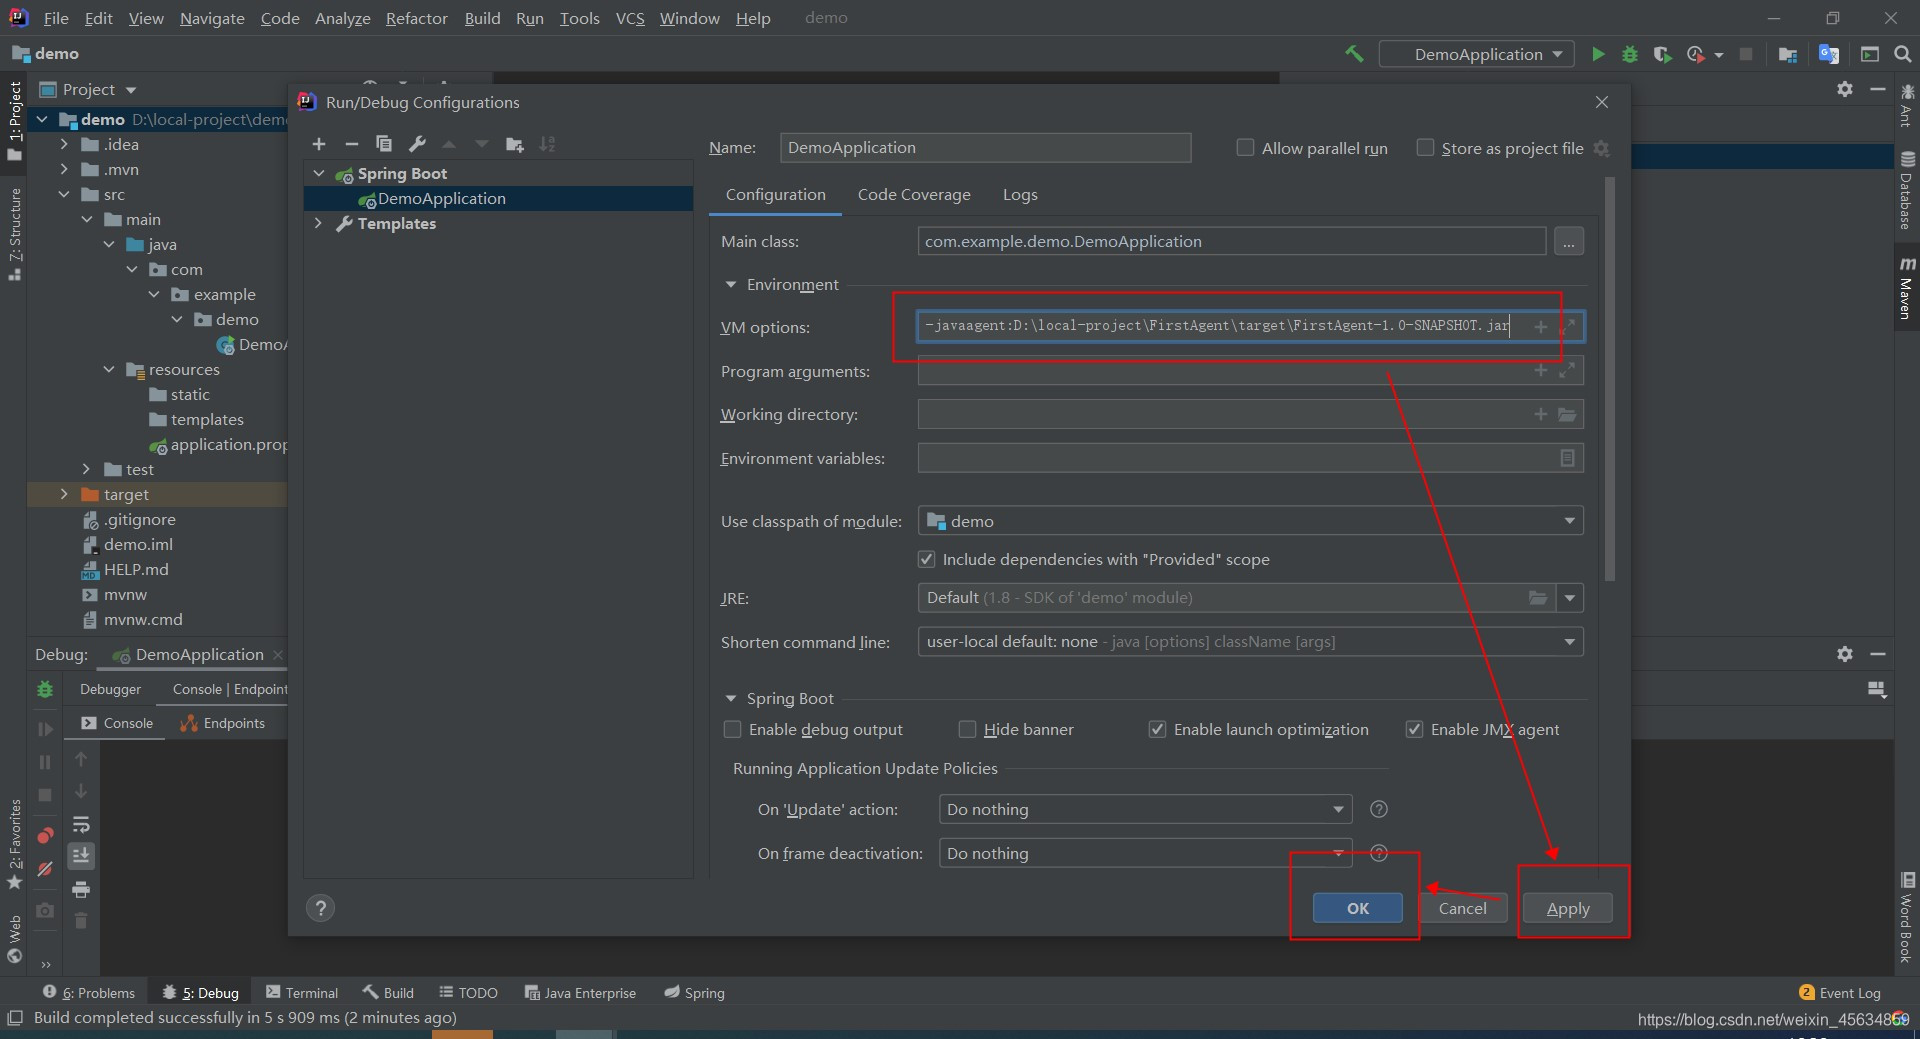1920x1039 pixels.
Task: Collapse Spring Boot settings section
Action: pos(730,699)
